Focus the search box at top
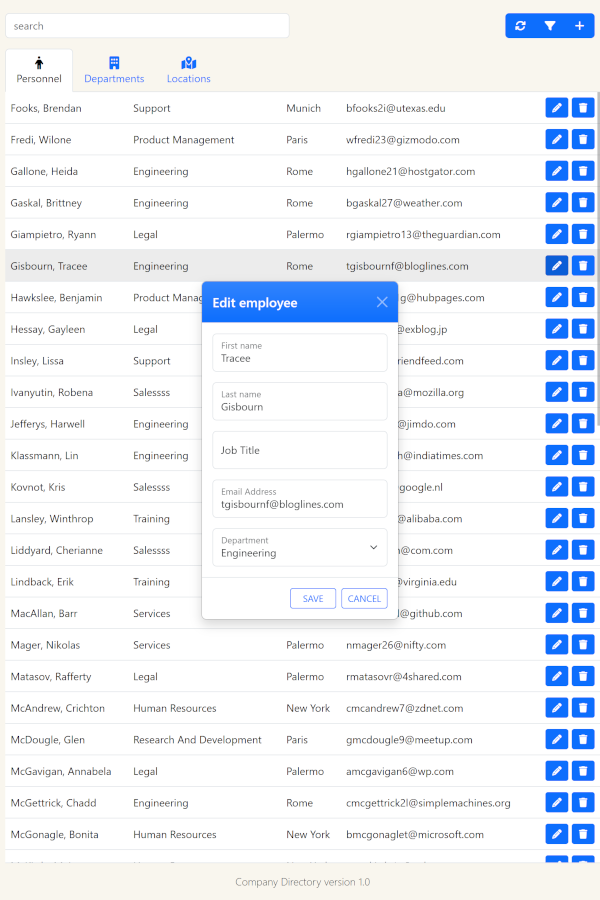This screenshot has height=900, width=600. tap(147, 26)
